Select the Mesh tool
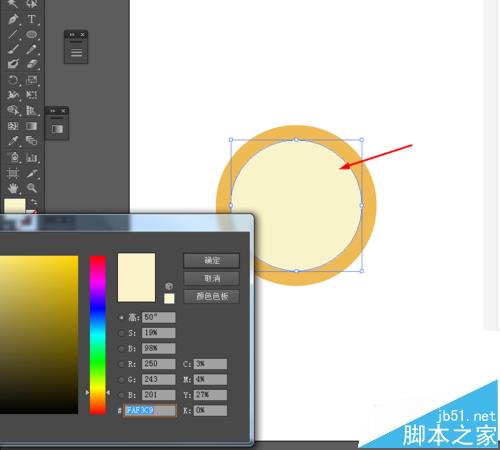This screenshot has height=450, width=500. pos(13,126)
